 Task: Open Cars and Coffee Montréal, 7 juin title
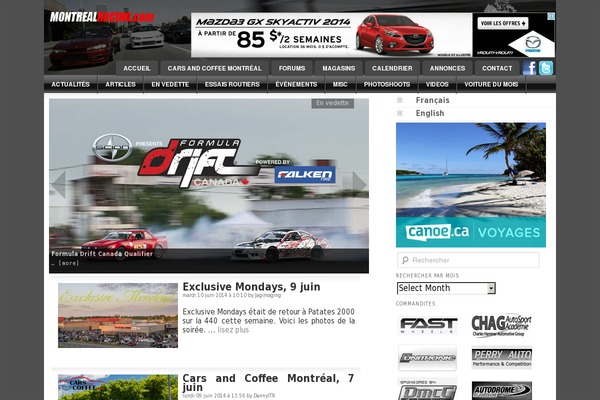pos(268,383)
